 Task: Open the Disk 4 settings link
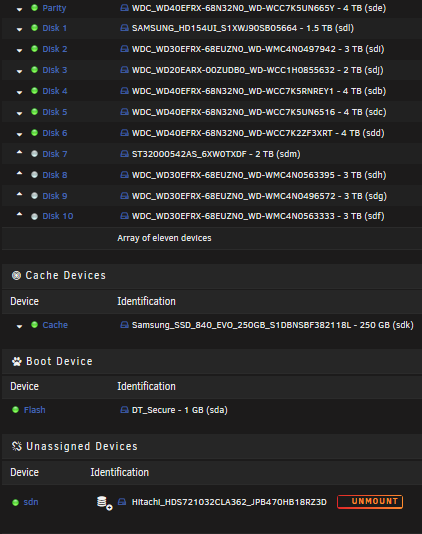tap(55, 91)
